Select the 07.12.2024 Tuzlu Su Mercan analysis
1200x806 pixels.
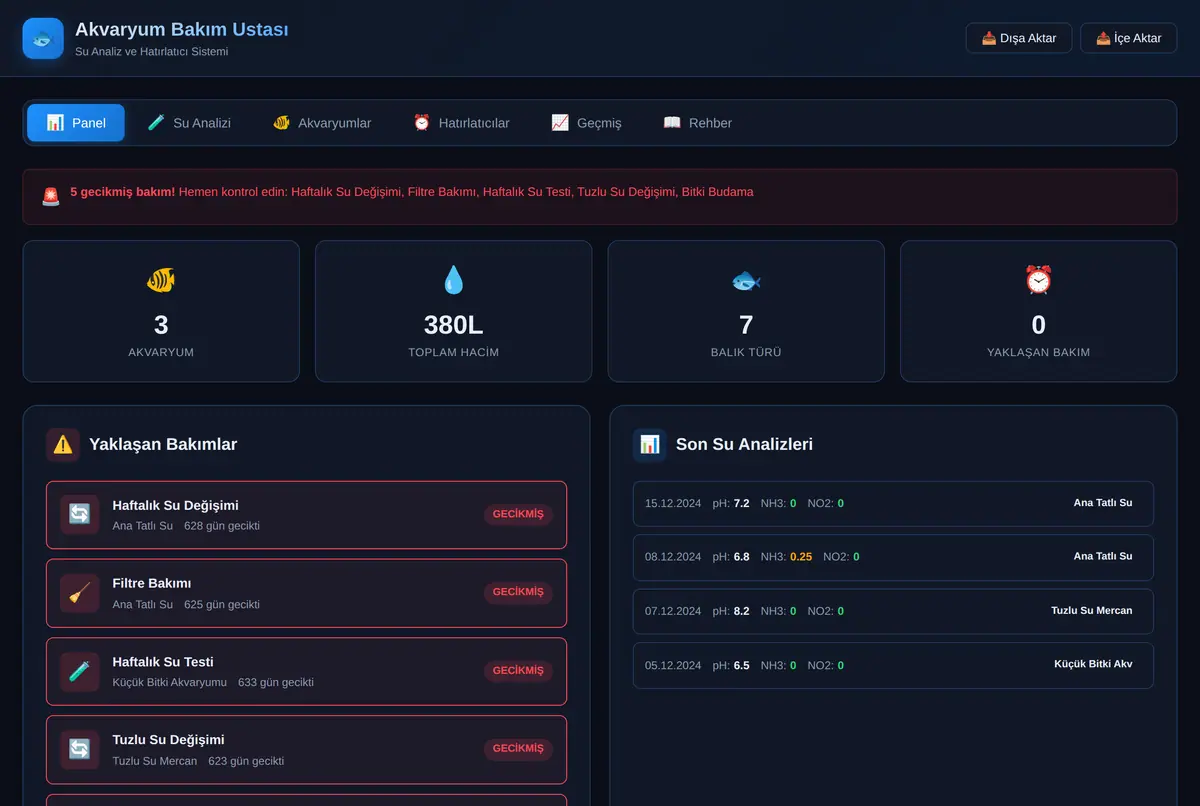pos(893,611)
